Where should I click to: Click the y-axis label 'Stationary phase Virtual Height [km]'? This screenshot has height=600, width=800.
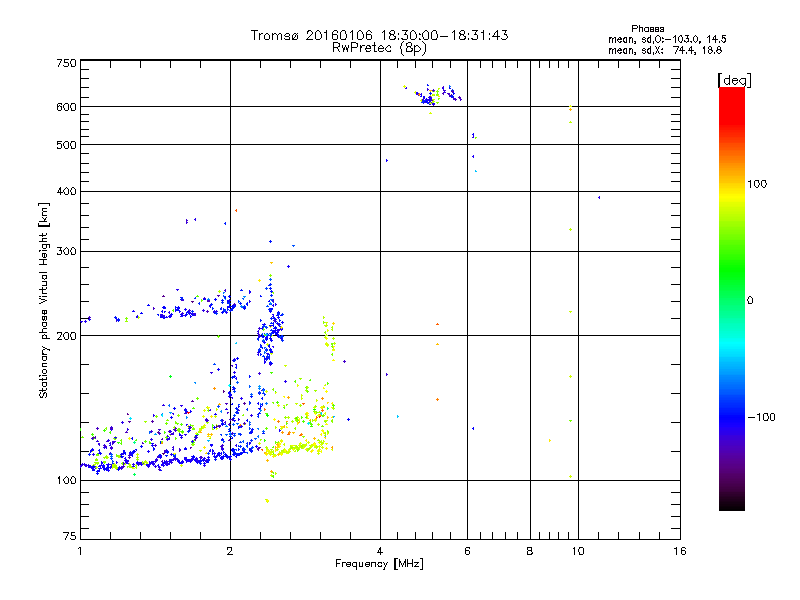tap(44, 301)
